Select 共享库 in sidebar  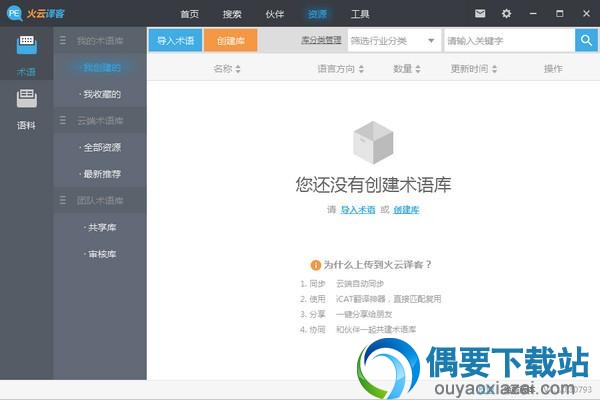pos(100,227)
